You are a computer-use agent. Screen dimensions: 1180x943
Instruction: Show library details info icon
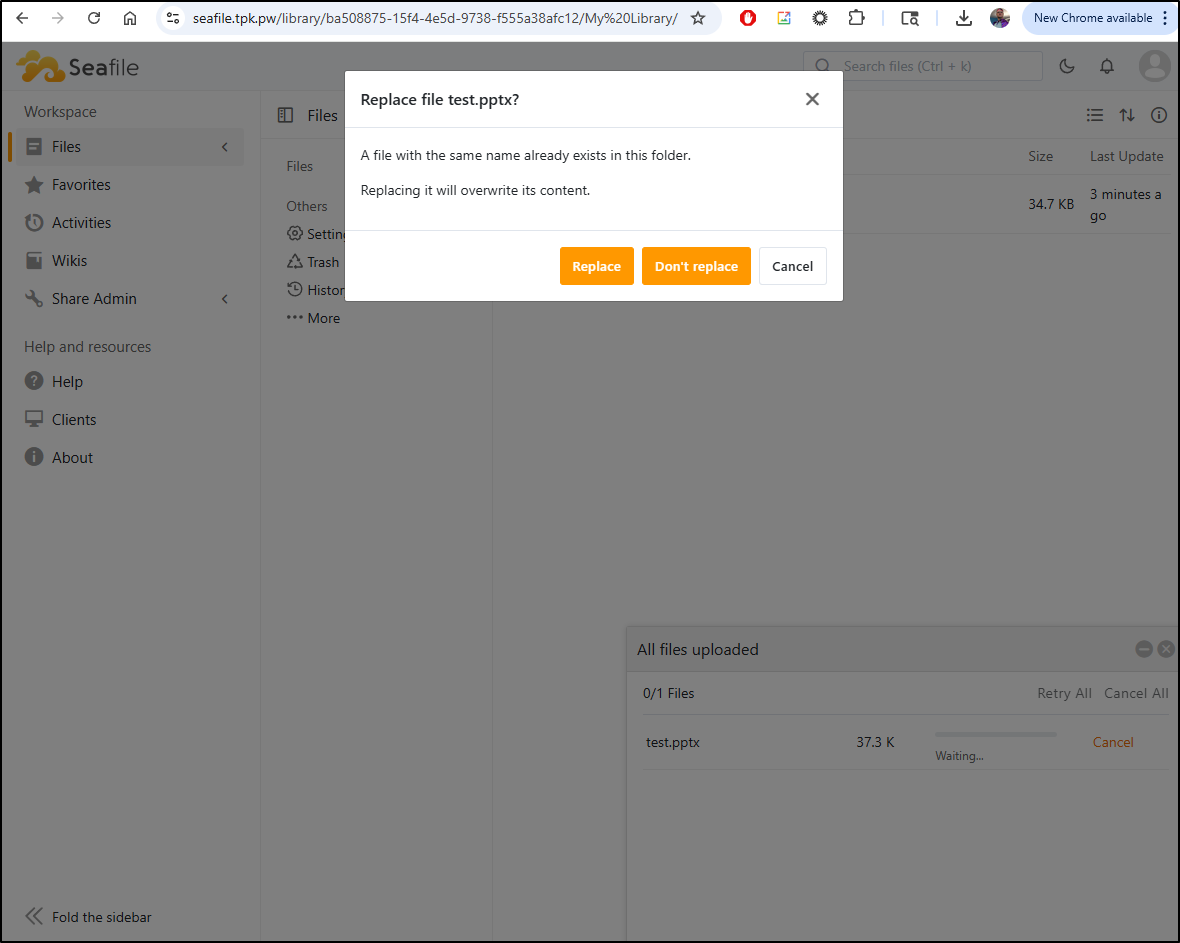pos(1159,115)
